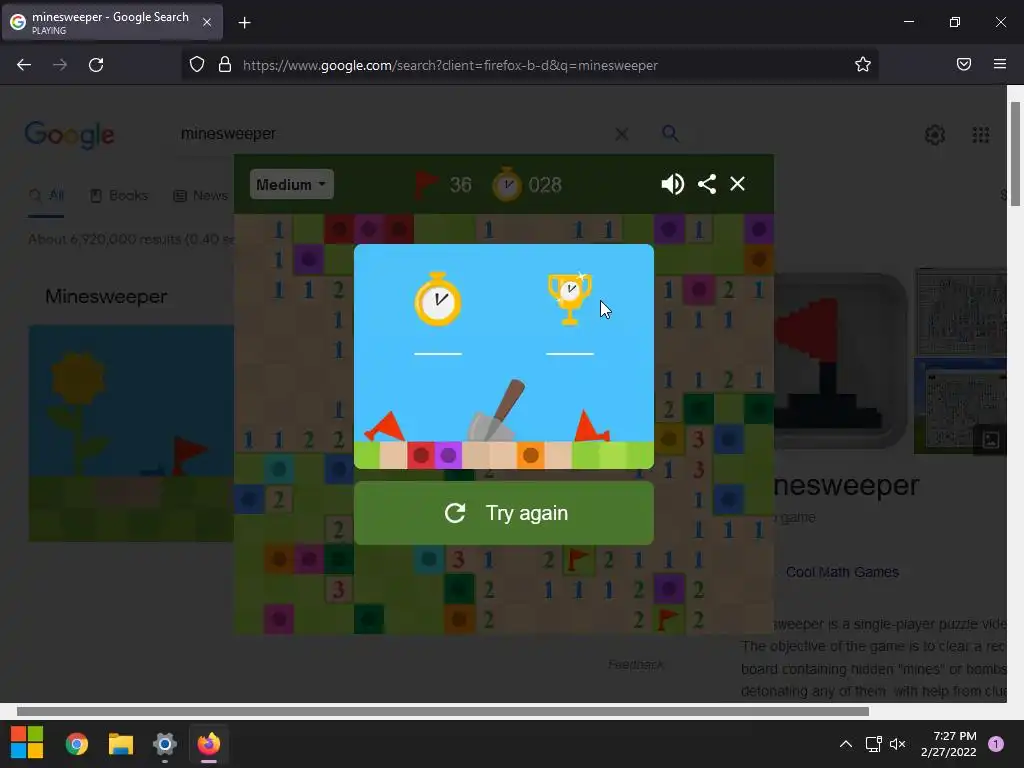Image resolution: width=1024 pixels, height=768 pixels.
Task: Reload the current page
Action: [96, 65]
